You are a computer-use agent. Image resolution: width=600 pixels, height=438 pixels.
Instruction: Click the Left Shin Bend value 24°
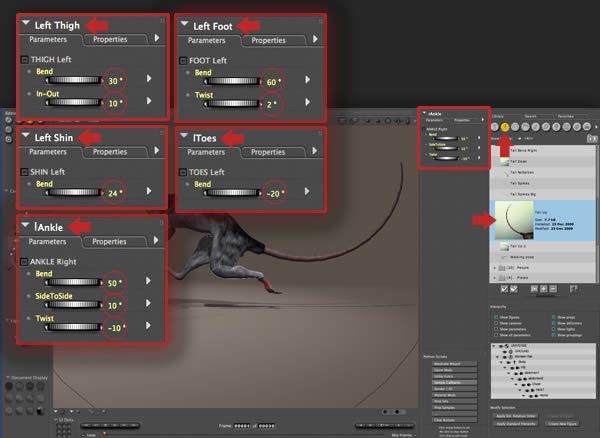115,193
